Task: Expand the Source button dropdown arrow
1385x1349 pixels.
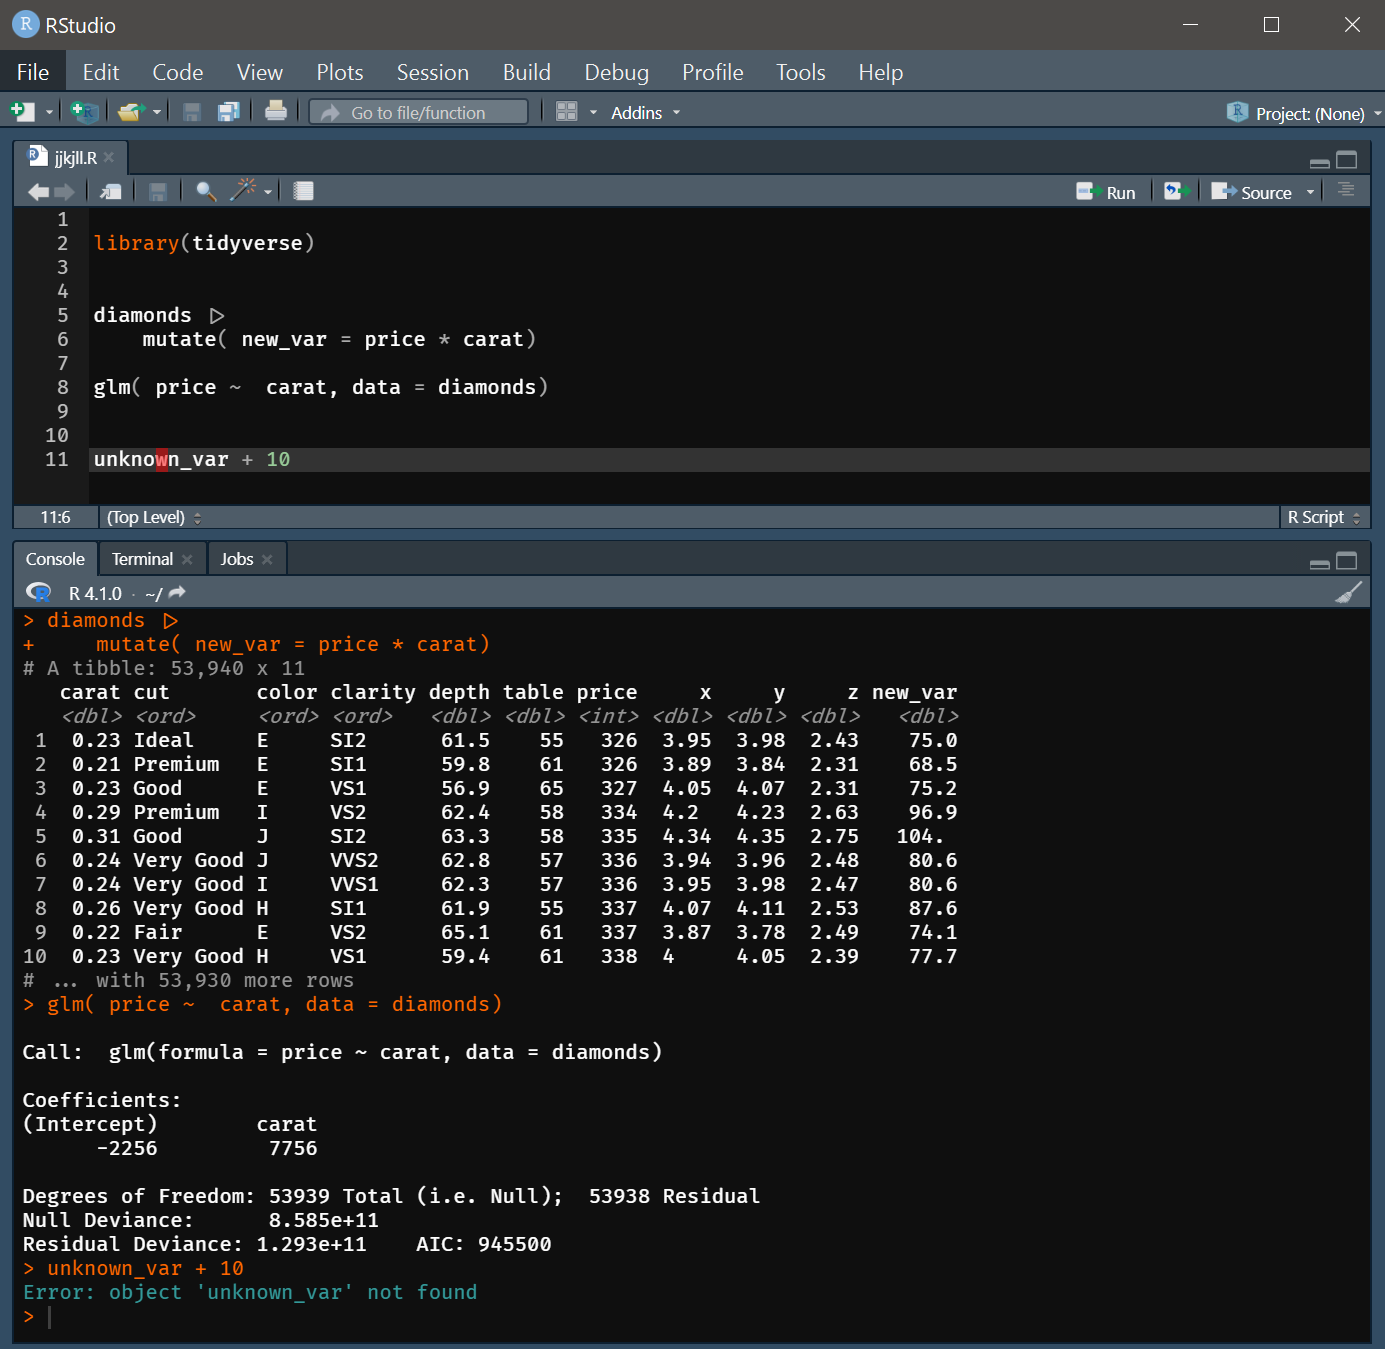Action: (x=1309, y=192)
